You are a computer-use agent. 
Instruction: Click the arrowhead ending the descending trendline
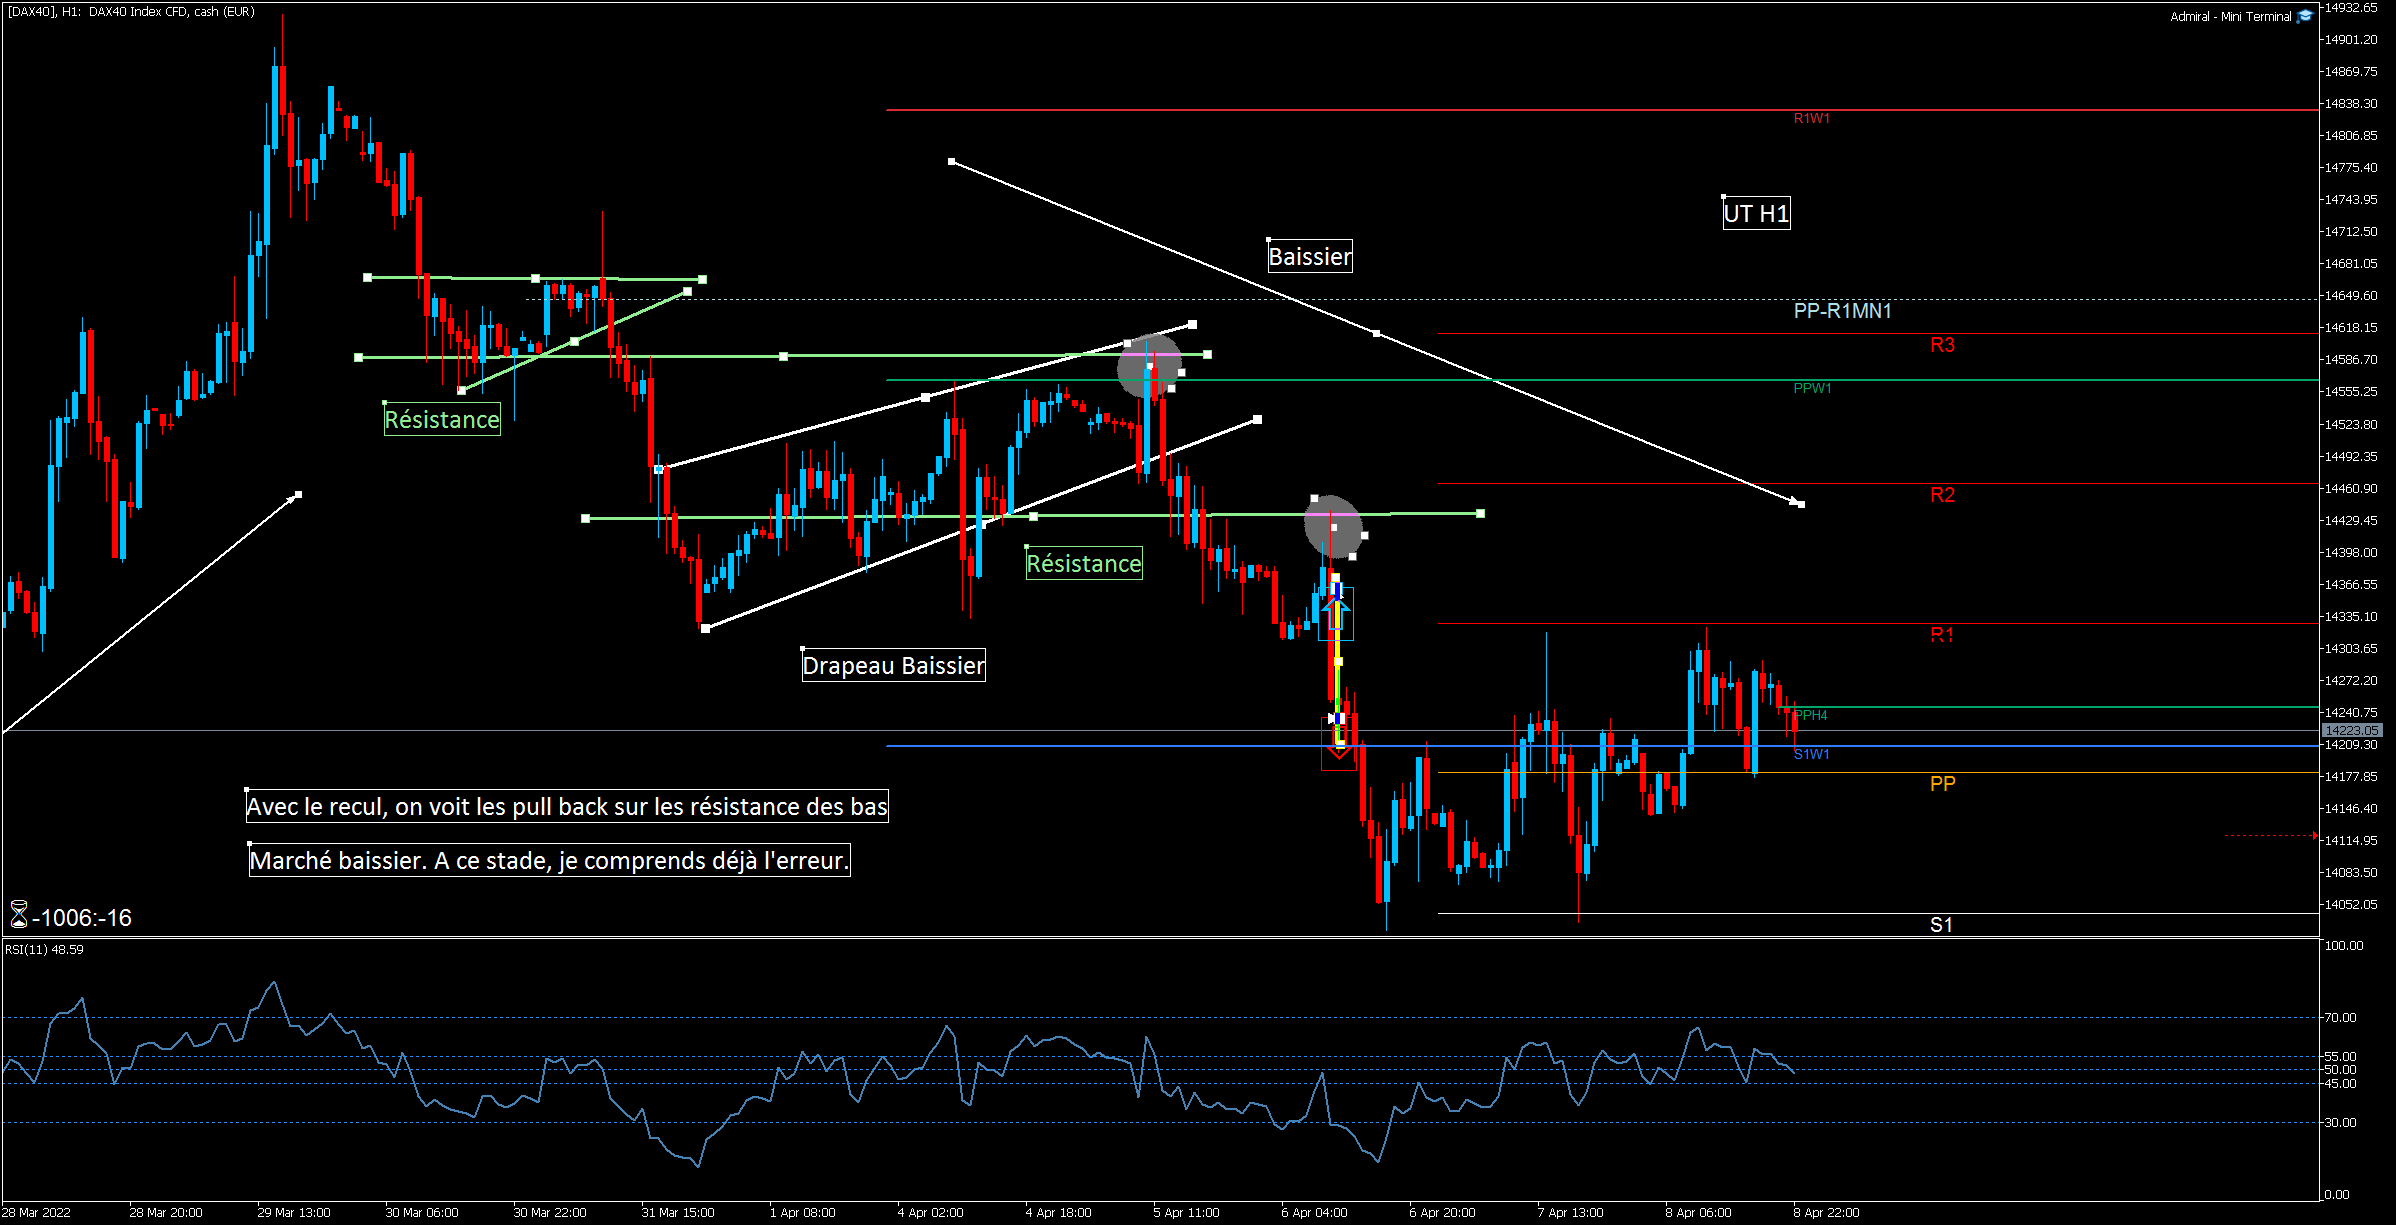point(1796,502)
